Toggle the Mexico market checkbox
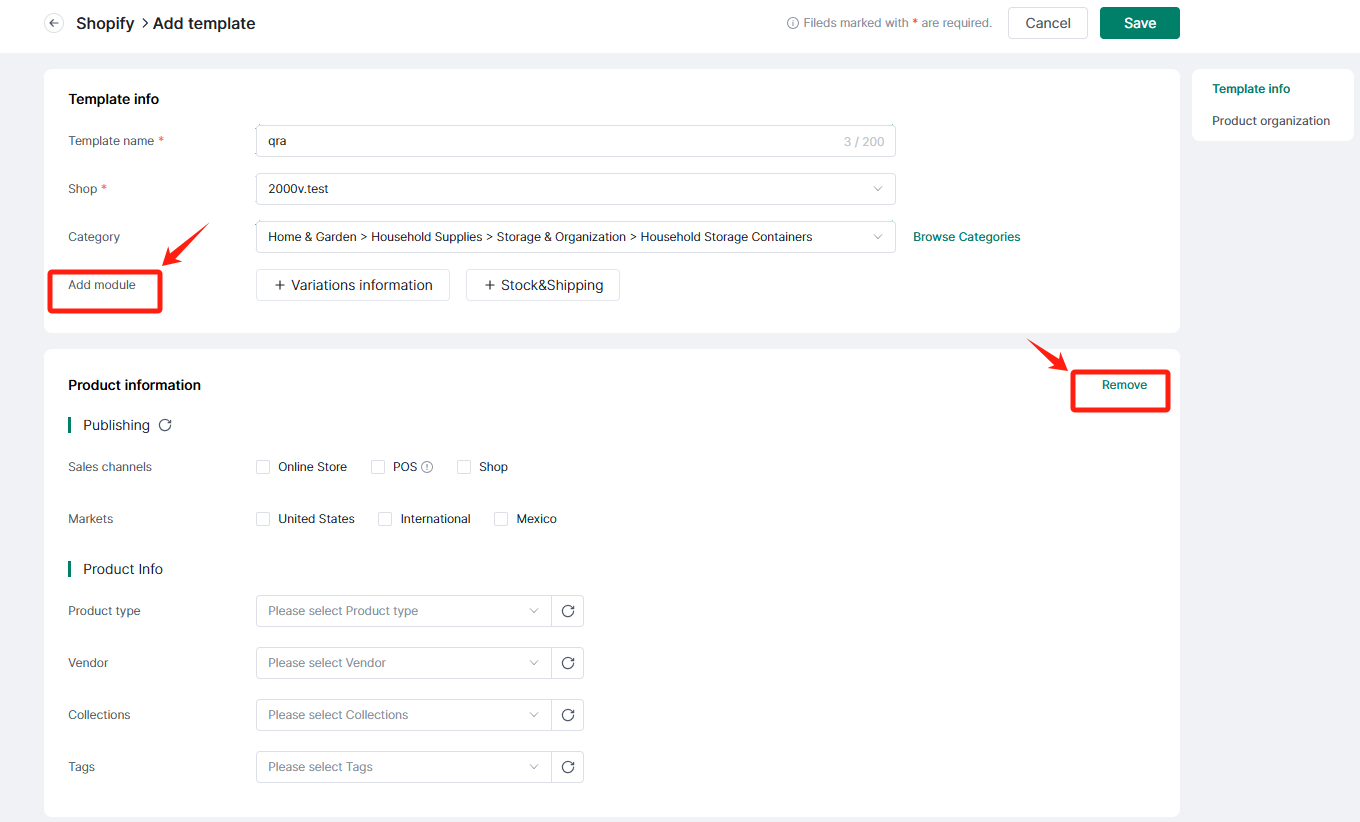Image resolution: width=1360 pixels, height=822 pixels. tap(501, 519)
